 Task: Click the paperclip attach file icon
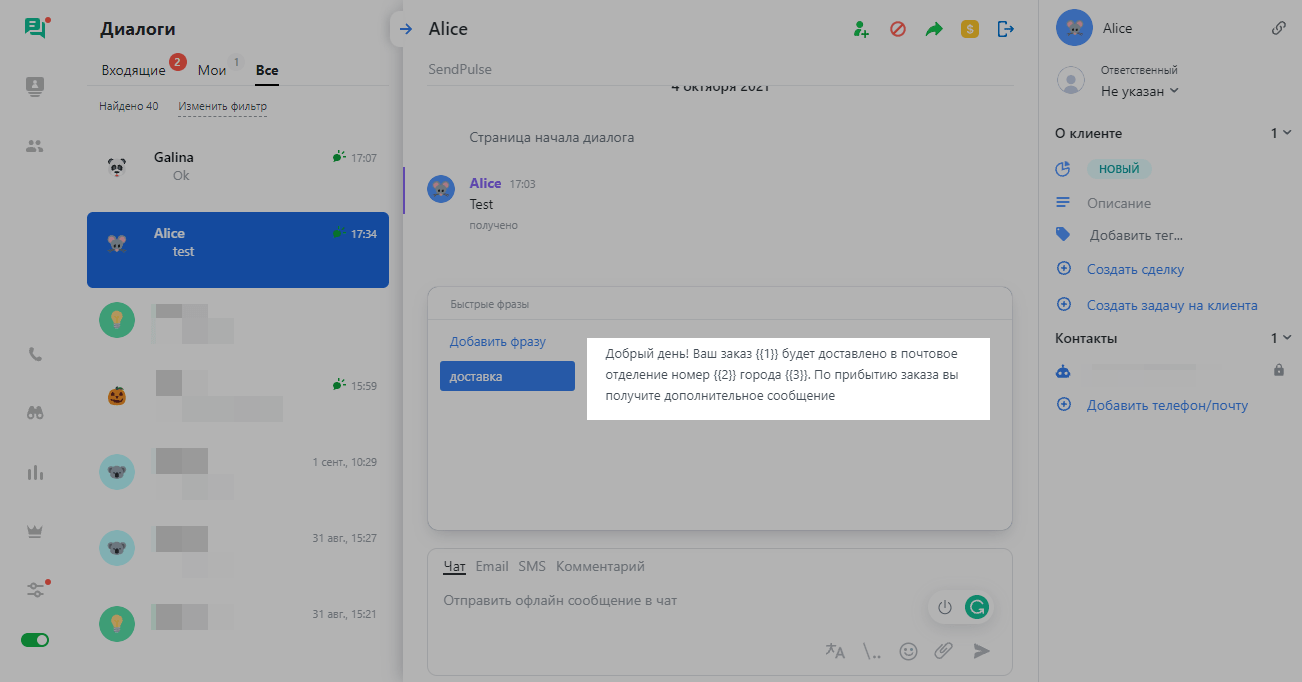944,651
